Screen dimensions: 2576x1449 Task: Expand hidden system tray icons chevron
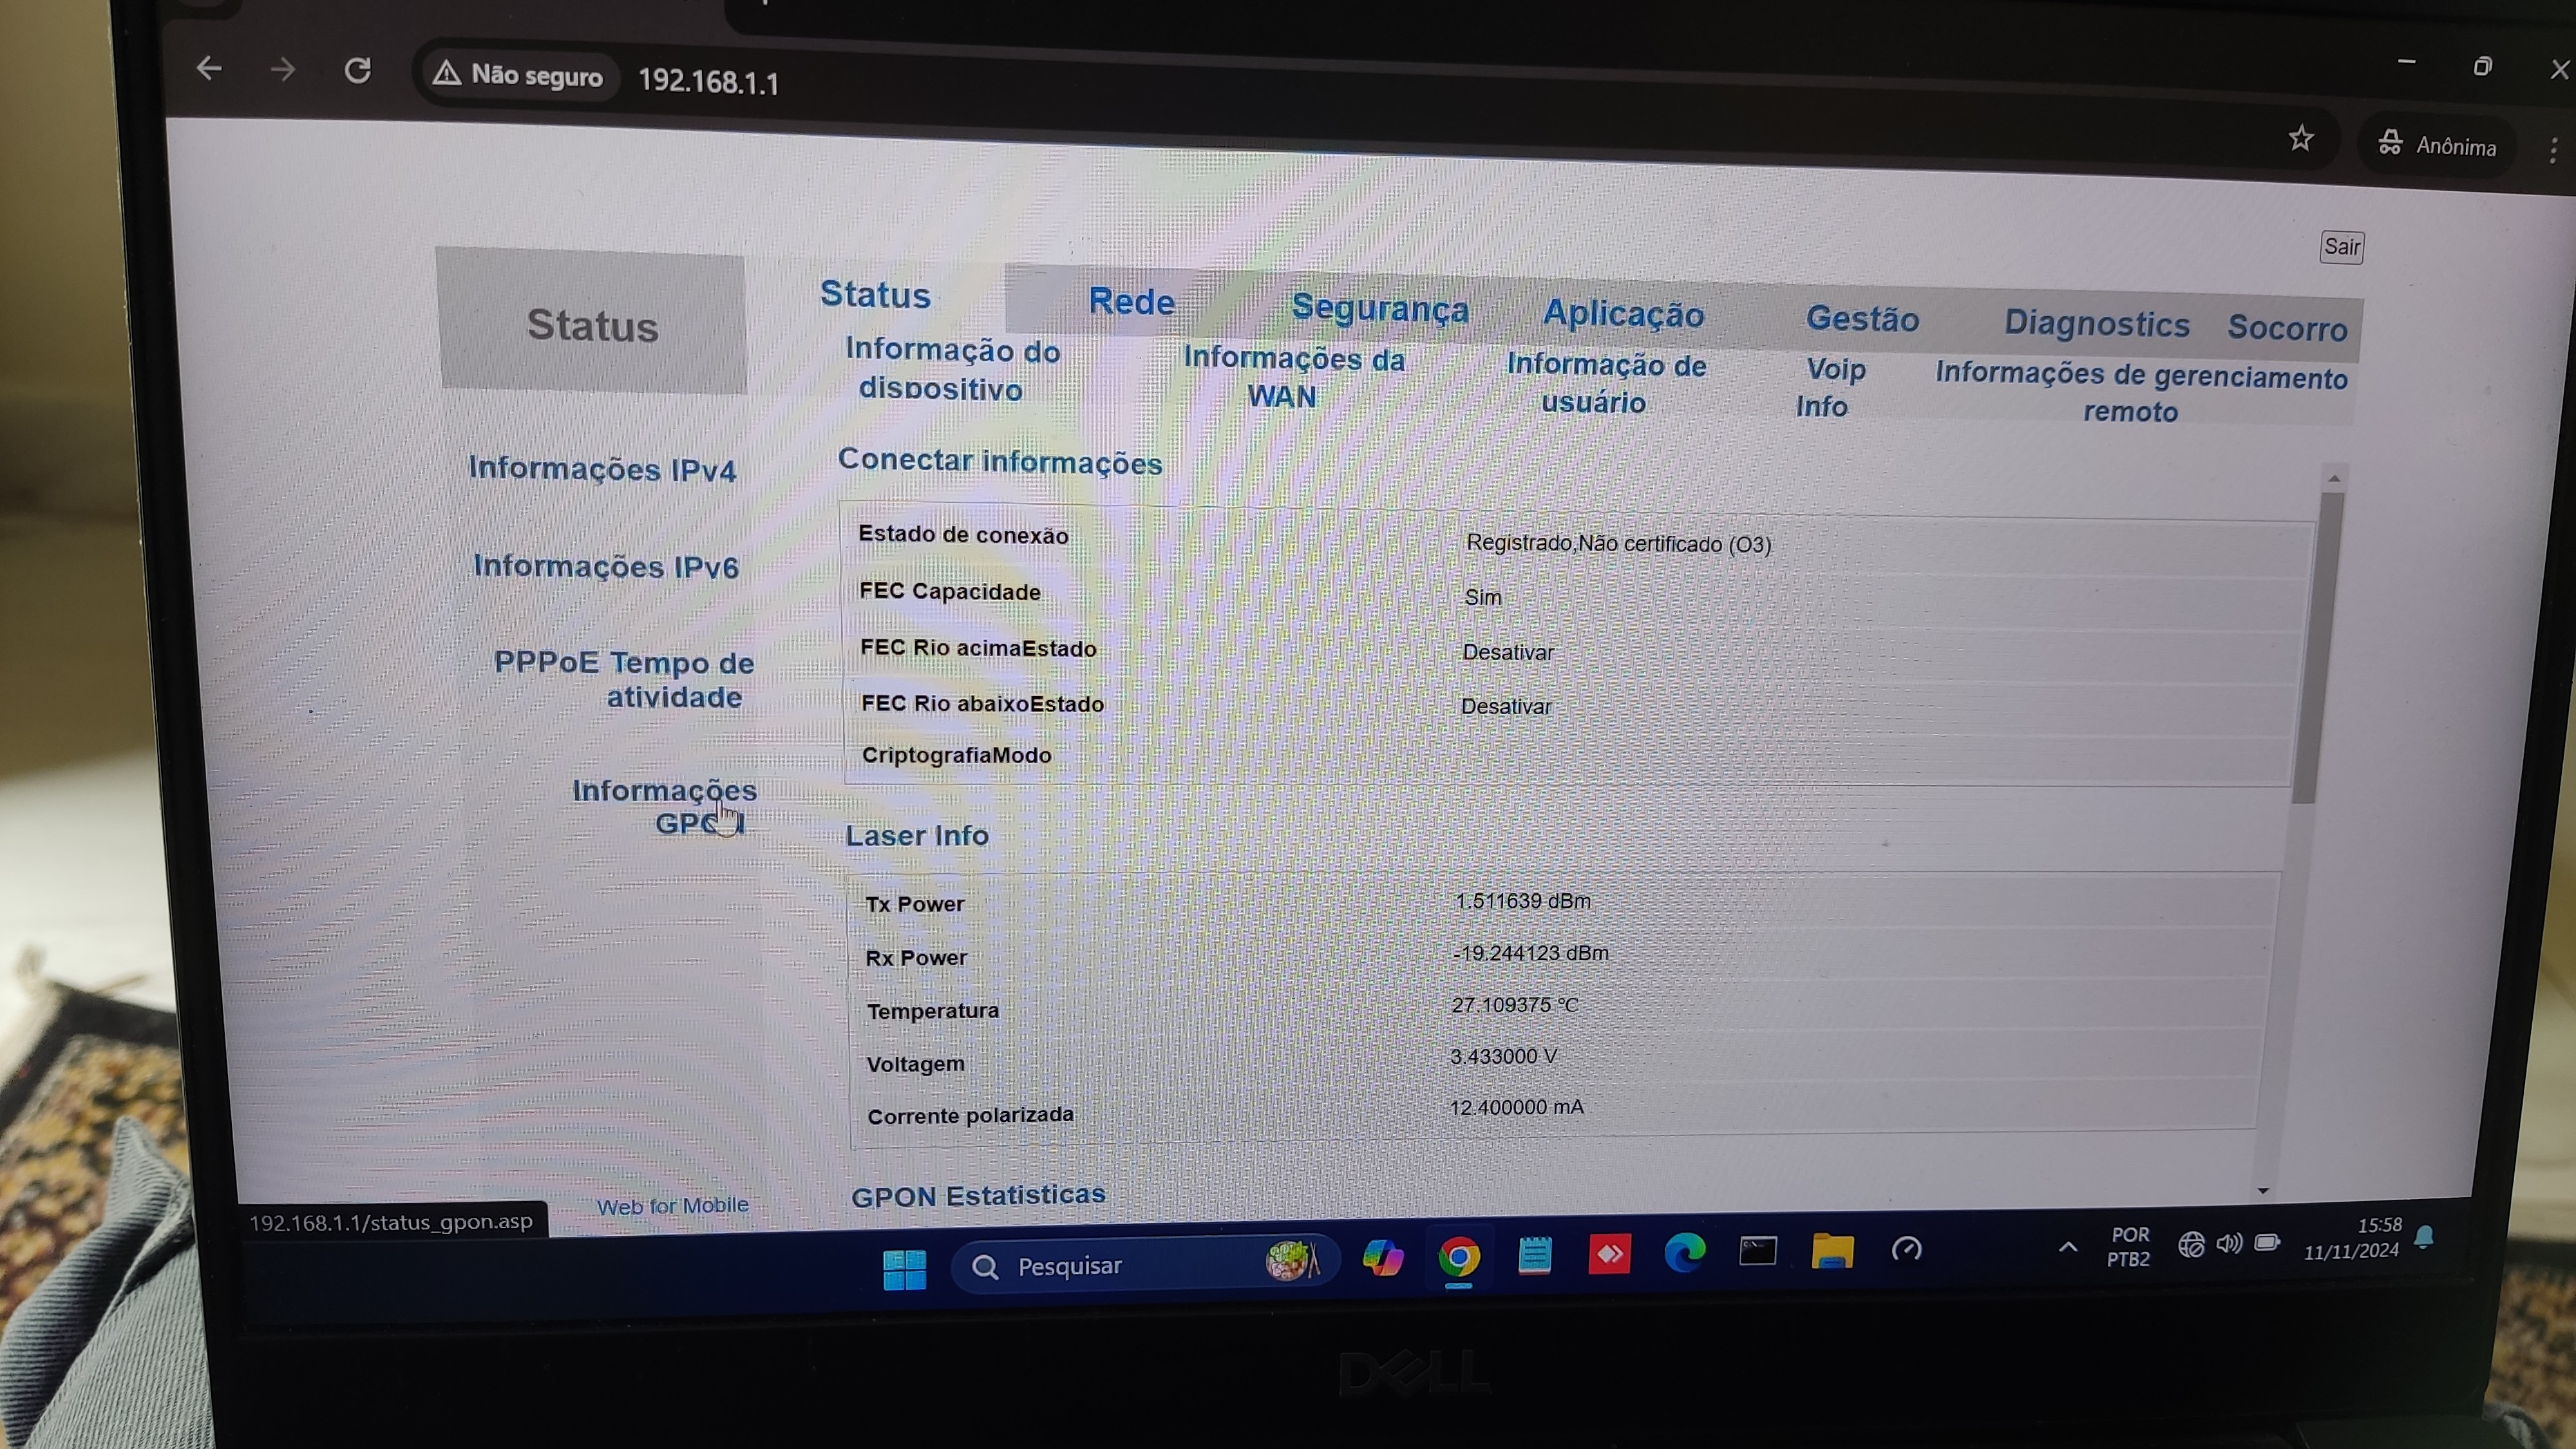[2067, 1247]
